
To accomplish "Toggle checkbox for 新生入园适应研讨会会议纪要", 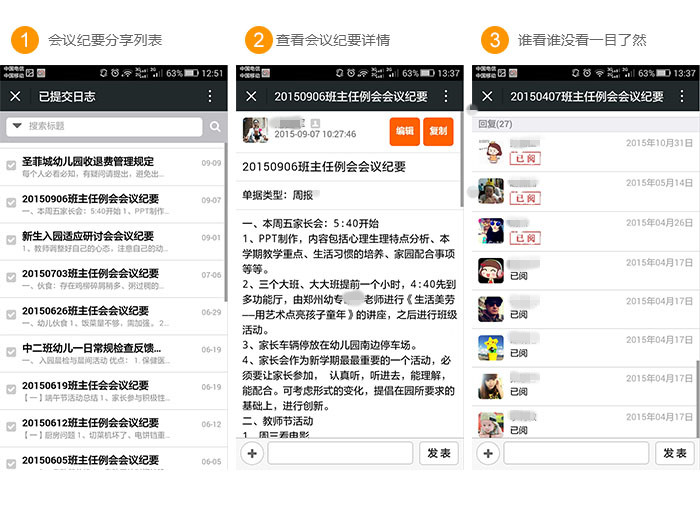I will point(11,241).
